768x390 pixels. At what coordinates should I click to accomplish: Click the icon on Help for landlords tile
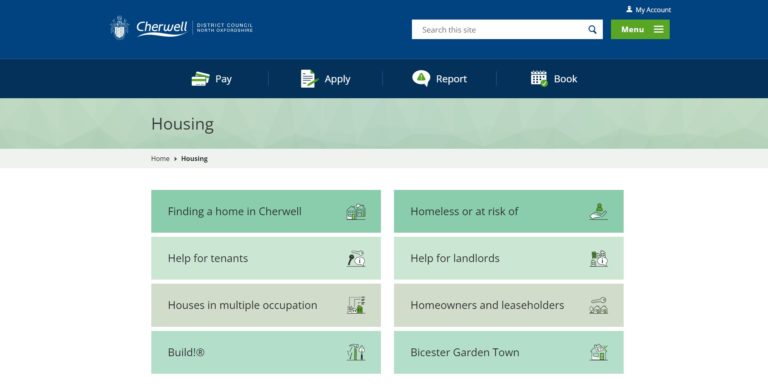pos(599,259)
